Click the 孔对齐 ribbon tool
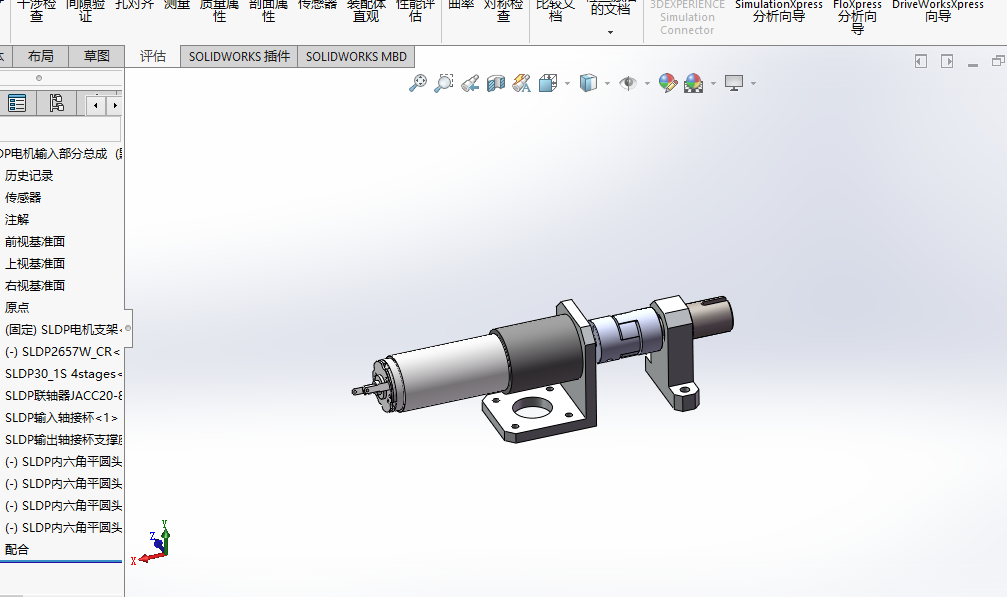 click(134, 4)
